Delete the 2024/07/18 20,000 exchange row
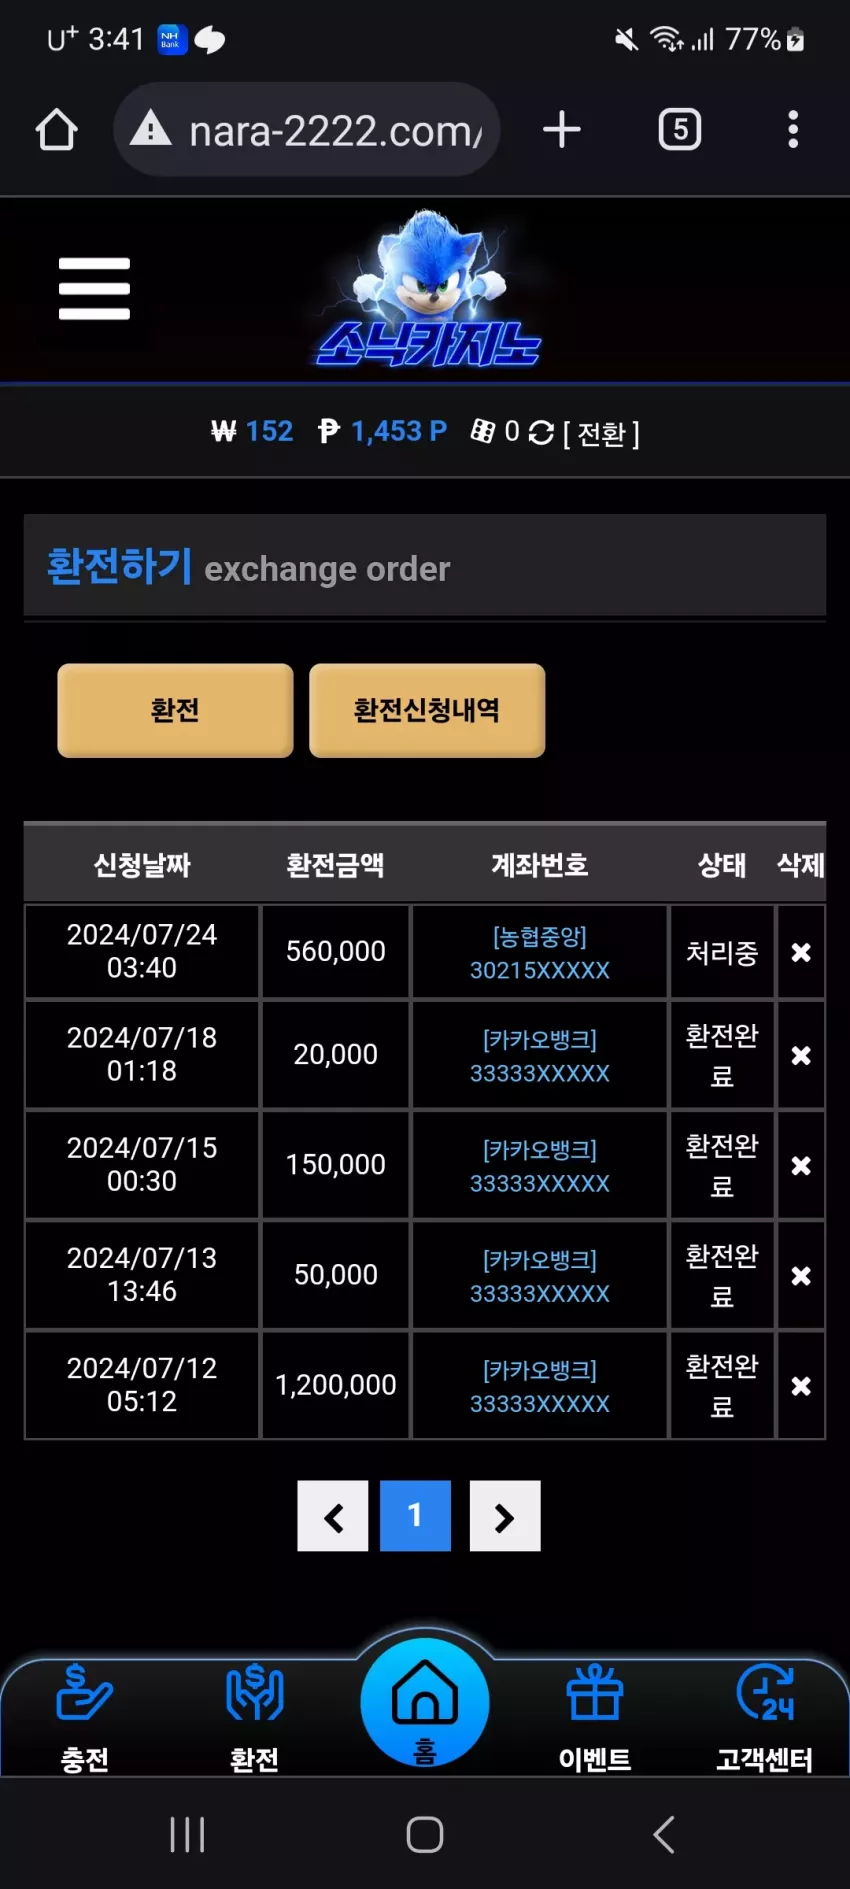Image resolution: width=850 pixels, height=1889 pixels. point(801,1055)
